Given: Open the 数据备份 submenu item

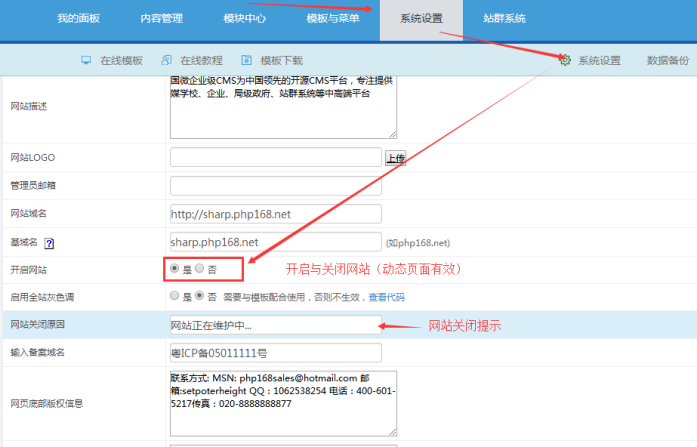Looking at the screenshot, I should coord(667,61).
